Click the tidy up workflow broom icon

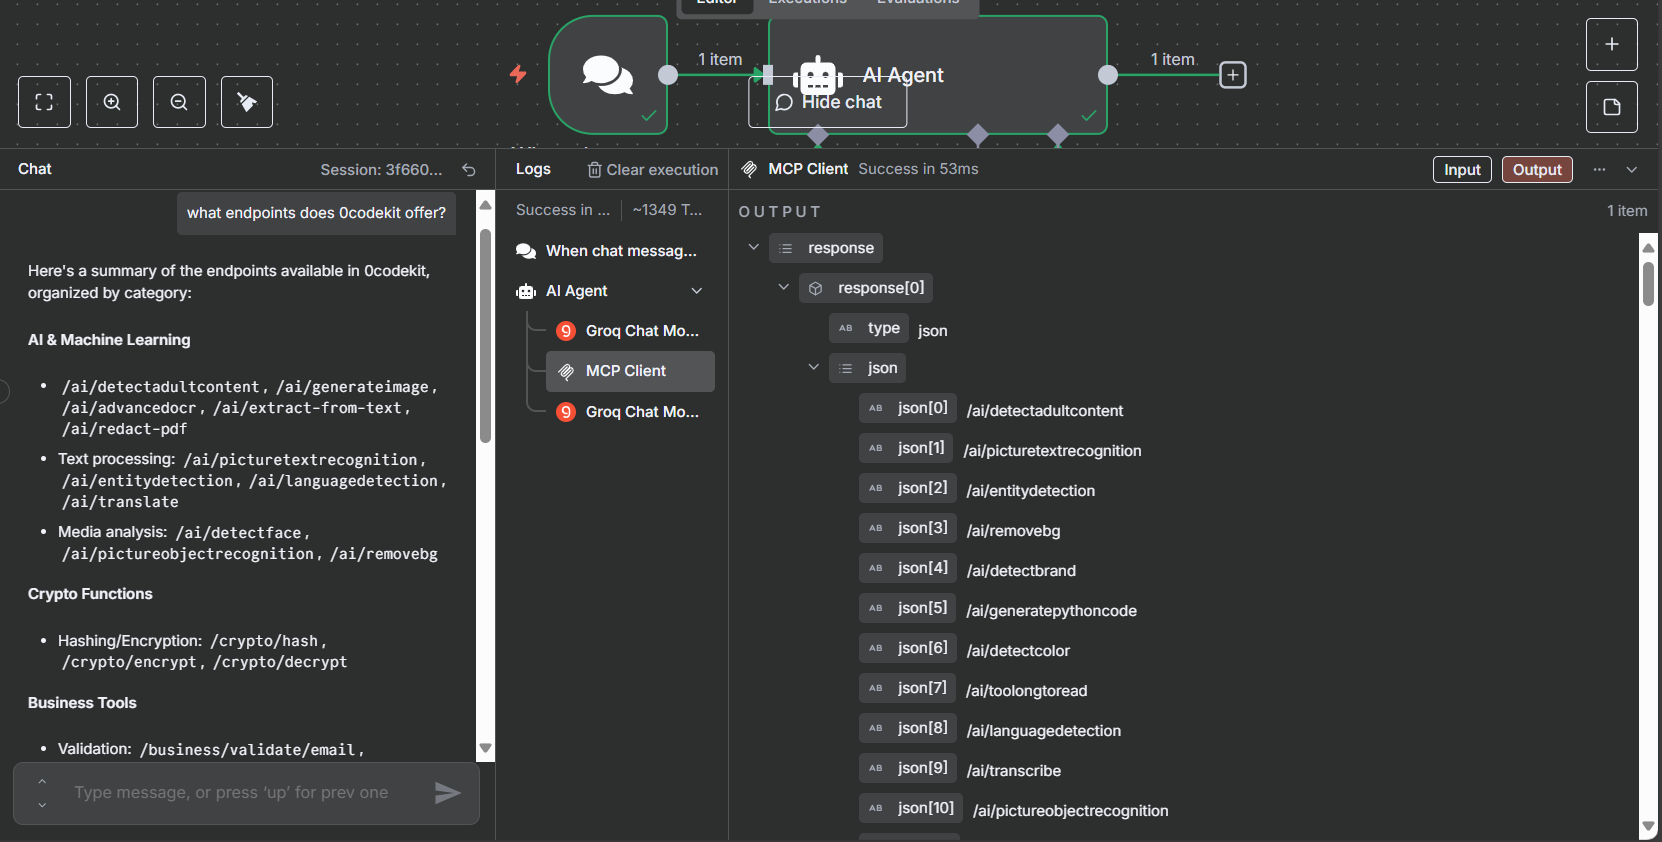tap(247, 102)
